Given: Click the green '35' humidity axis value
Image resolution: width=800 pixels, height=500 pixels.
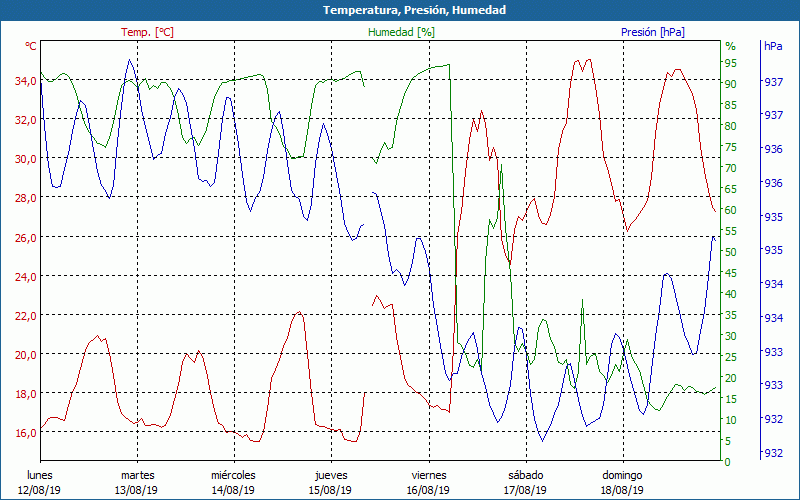Looking at the screenshot, I should (731, 315).
